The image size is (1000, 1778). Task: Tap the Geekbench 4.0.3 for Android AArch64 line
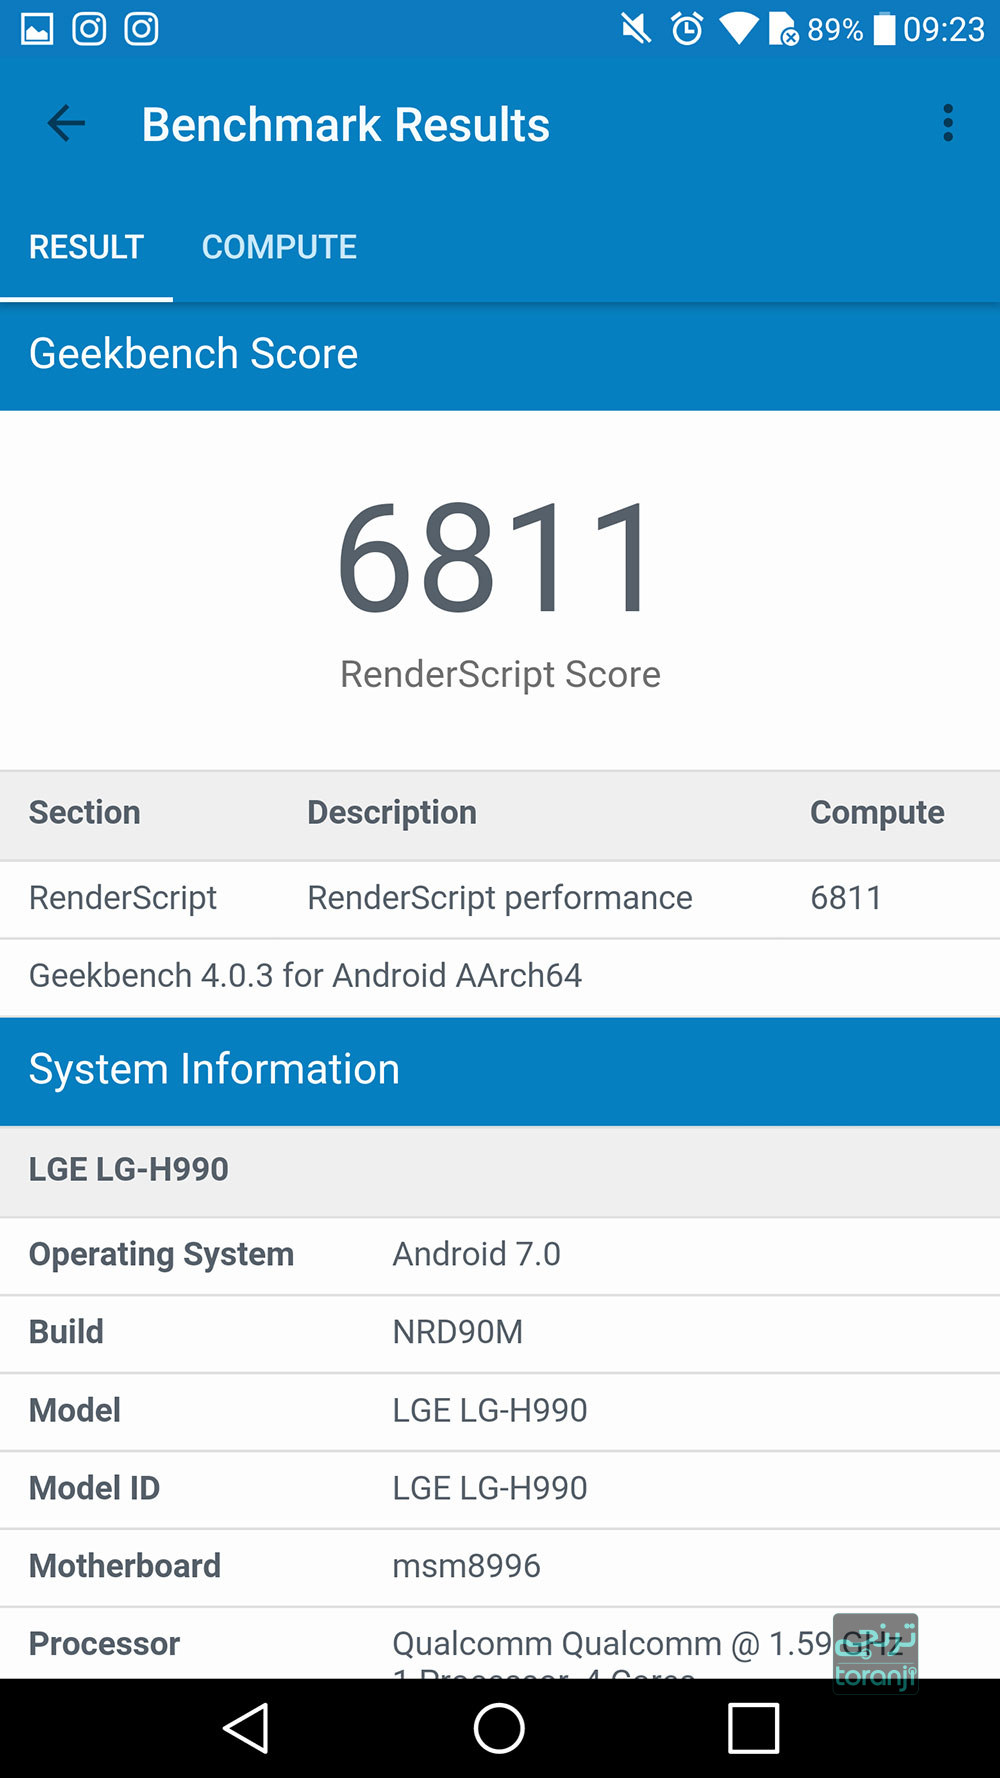(305, 976)
